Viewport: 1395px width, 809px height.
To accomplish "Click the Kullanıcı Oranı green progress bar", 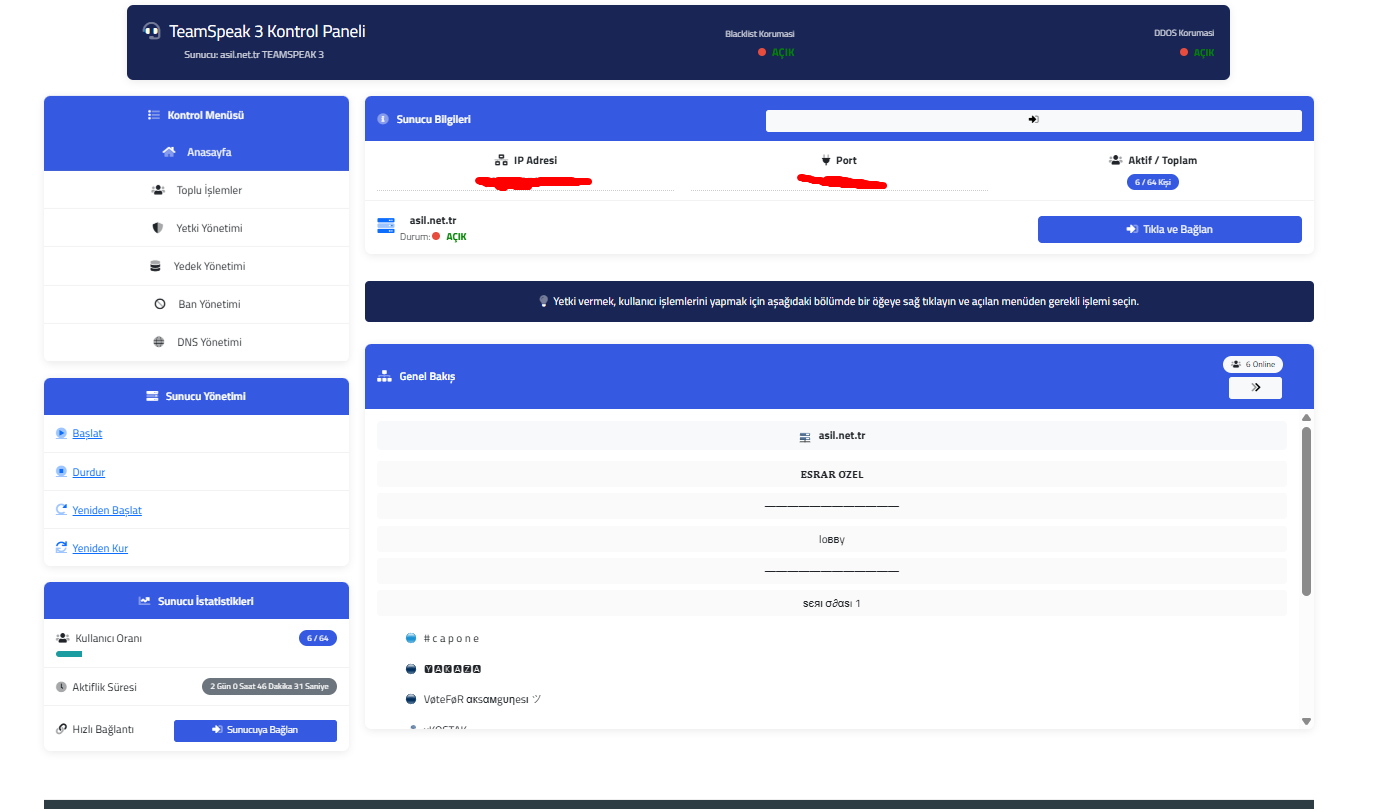I will (x=69, y=654).
